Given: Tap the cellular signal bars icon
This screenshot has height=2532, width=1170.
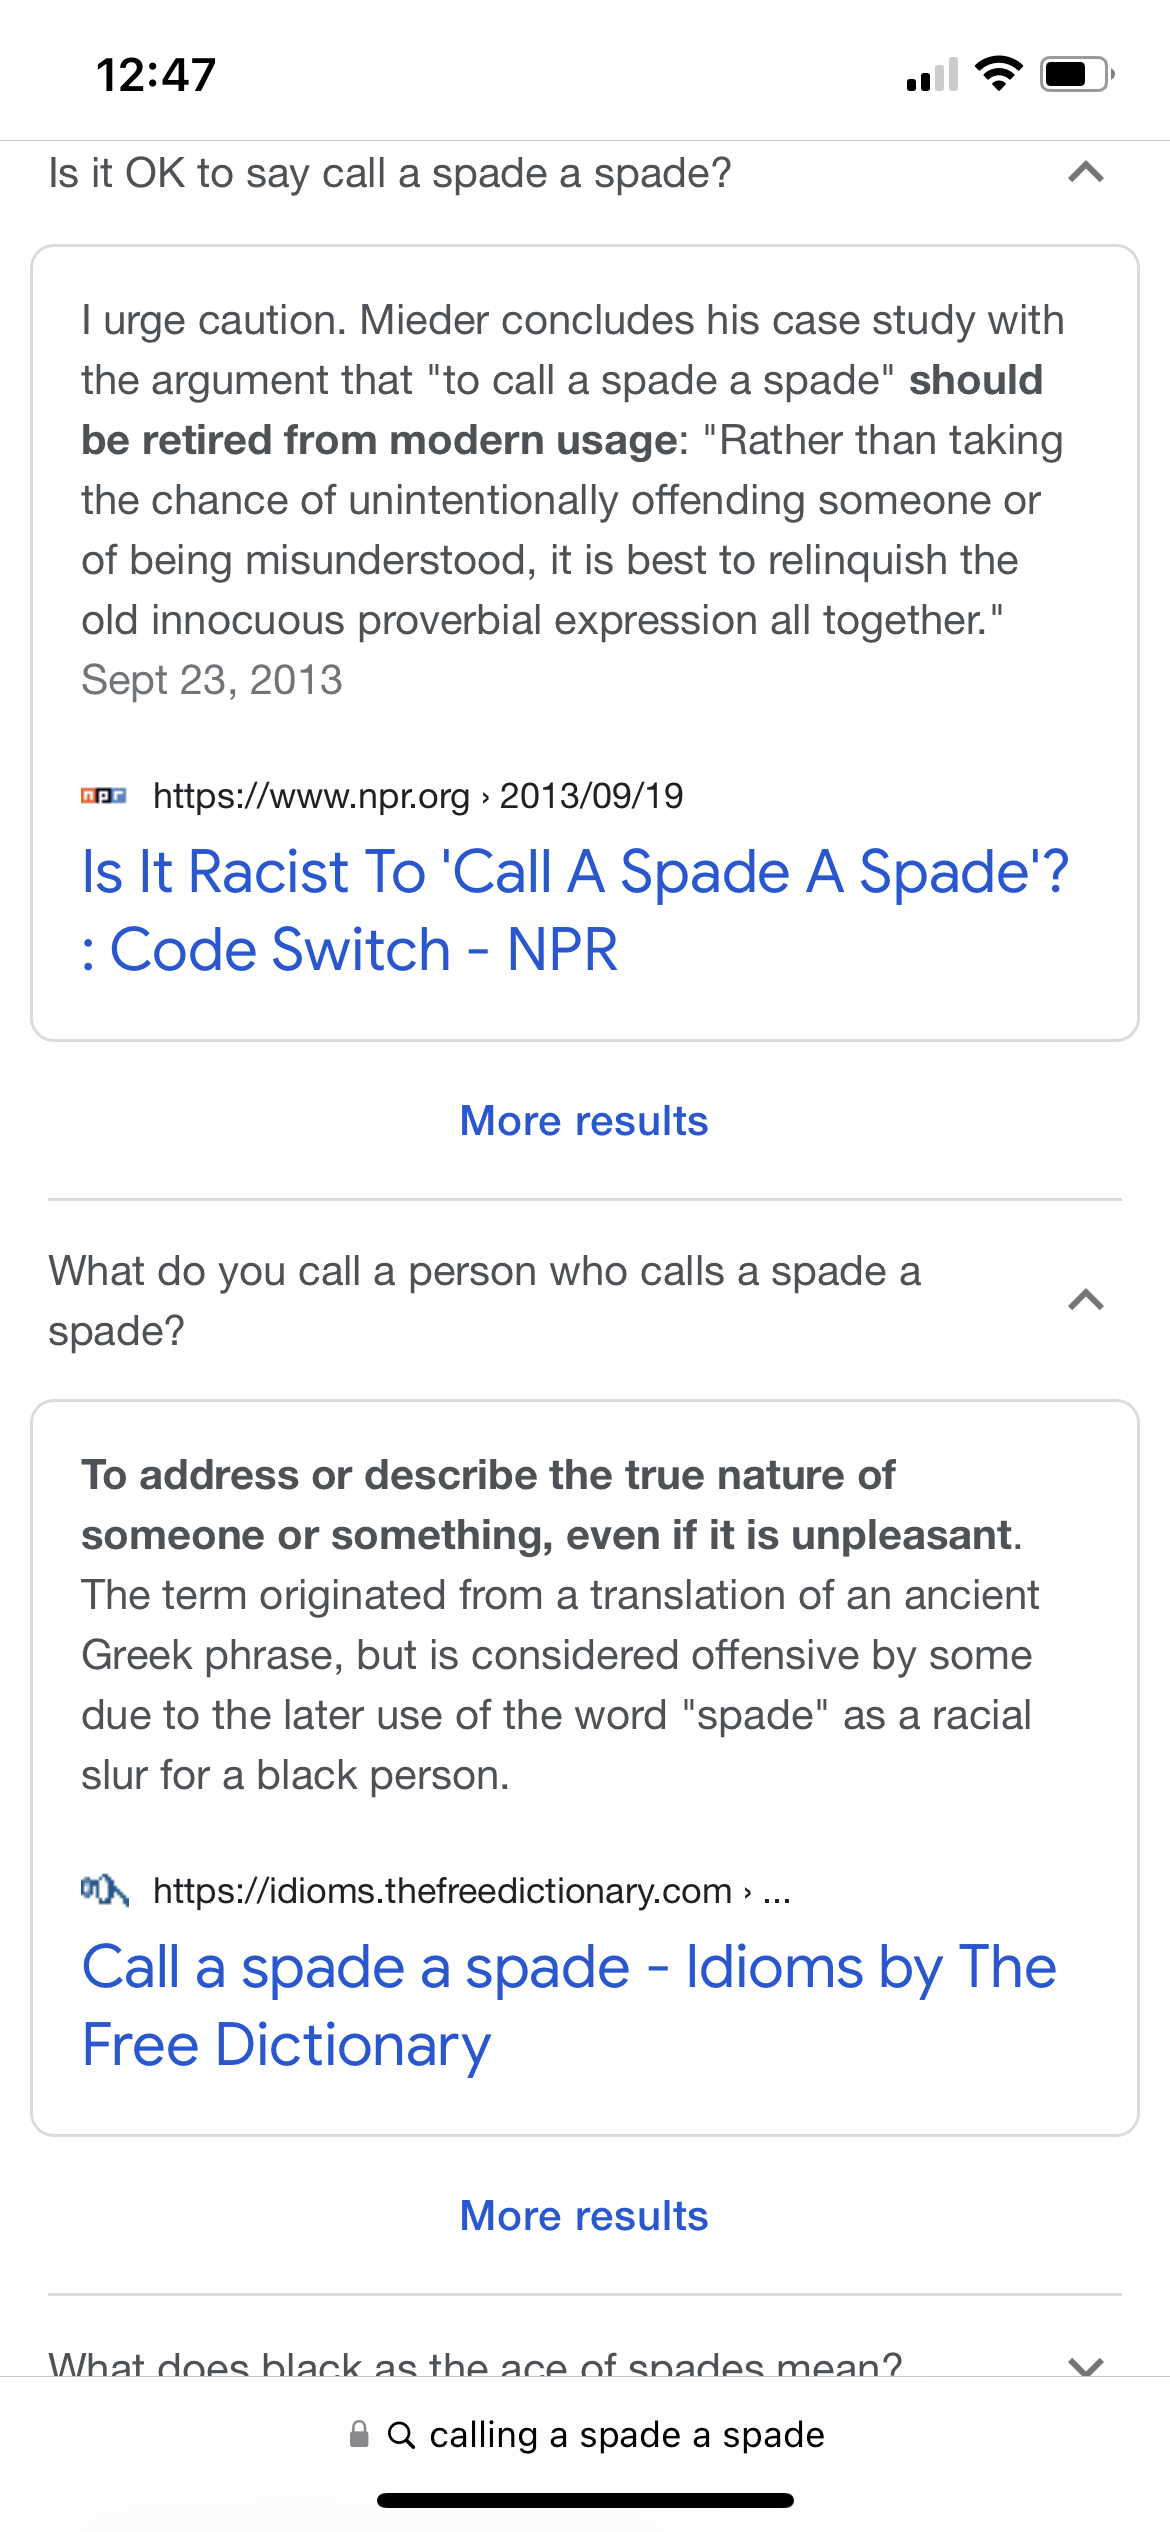Looking at the screenshot, I should click(x=932, y=75).
